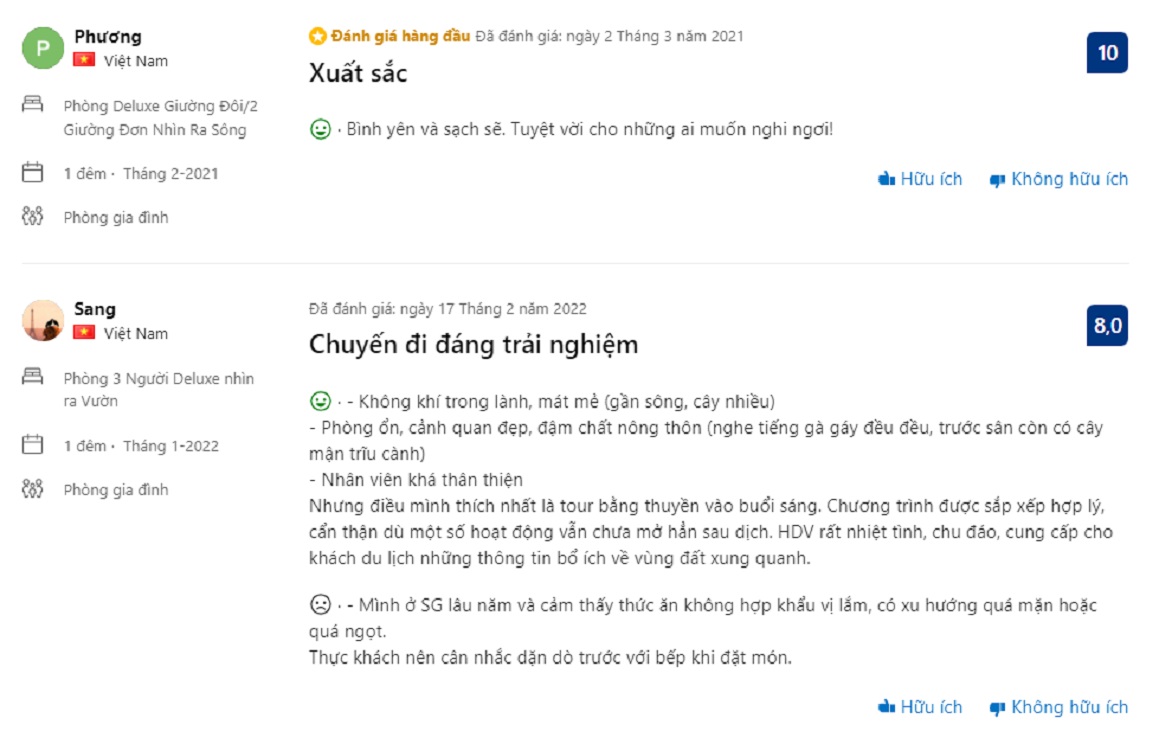1159x750 pixels.
Task: Mark Phương's review as Hữu ích
Action: click(x=920, y=179)
